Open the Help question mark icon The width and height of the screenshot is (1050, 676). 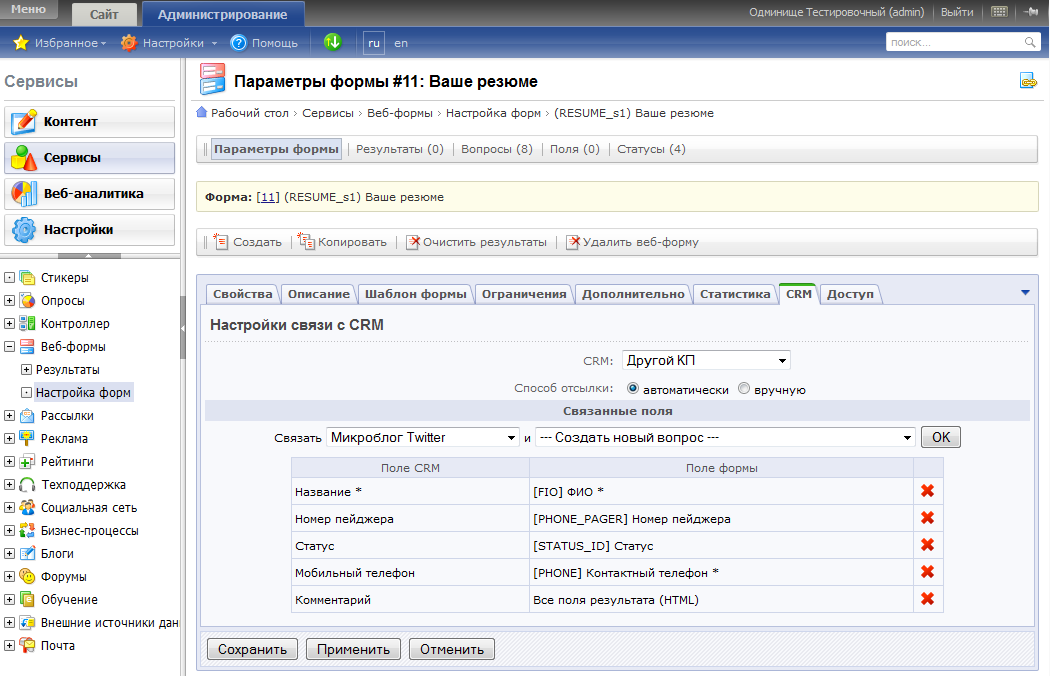coord(239,43)
